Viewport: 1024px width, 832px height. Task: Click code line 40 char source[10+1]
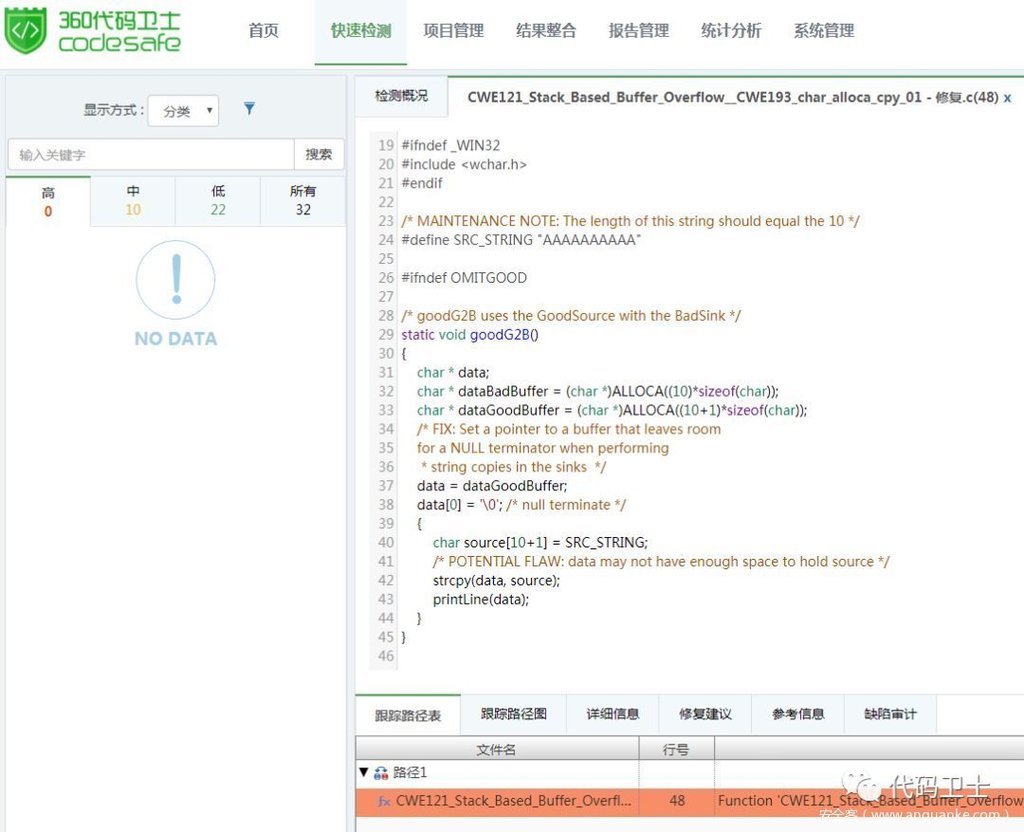click(x=540, y=543)
